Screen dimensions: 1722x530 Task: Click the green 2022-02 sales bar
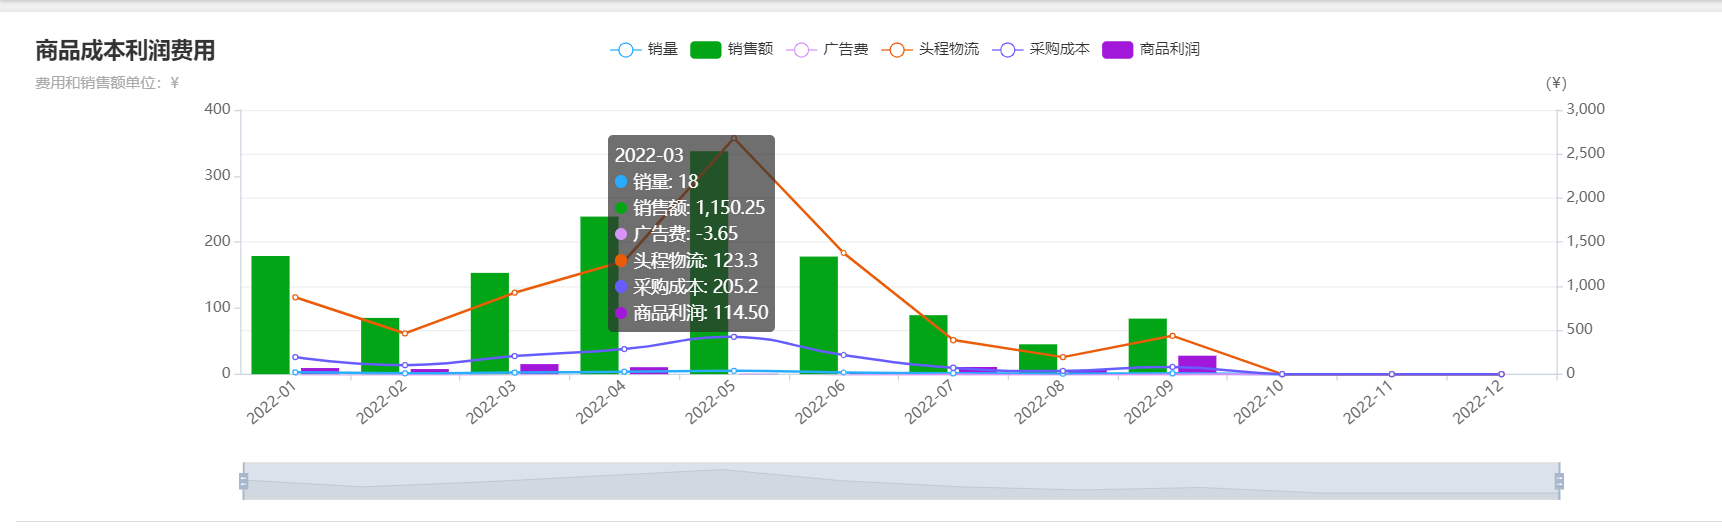point(380,346)
